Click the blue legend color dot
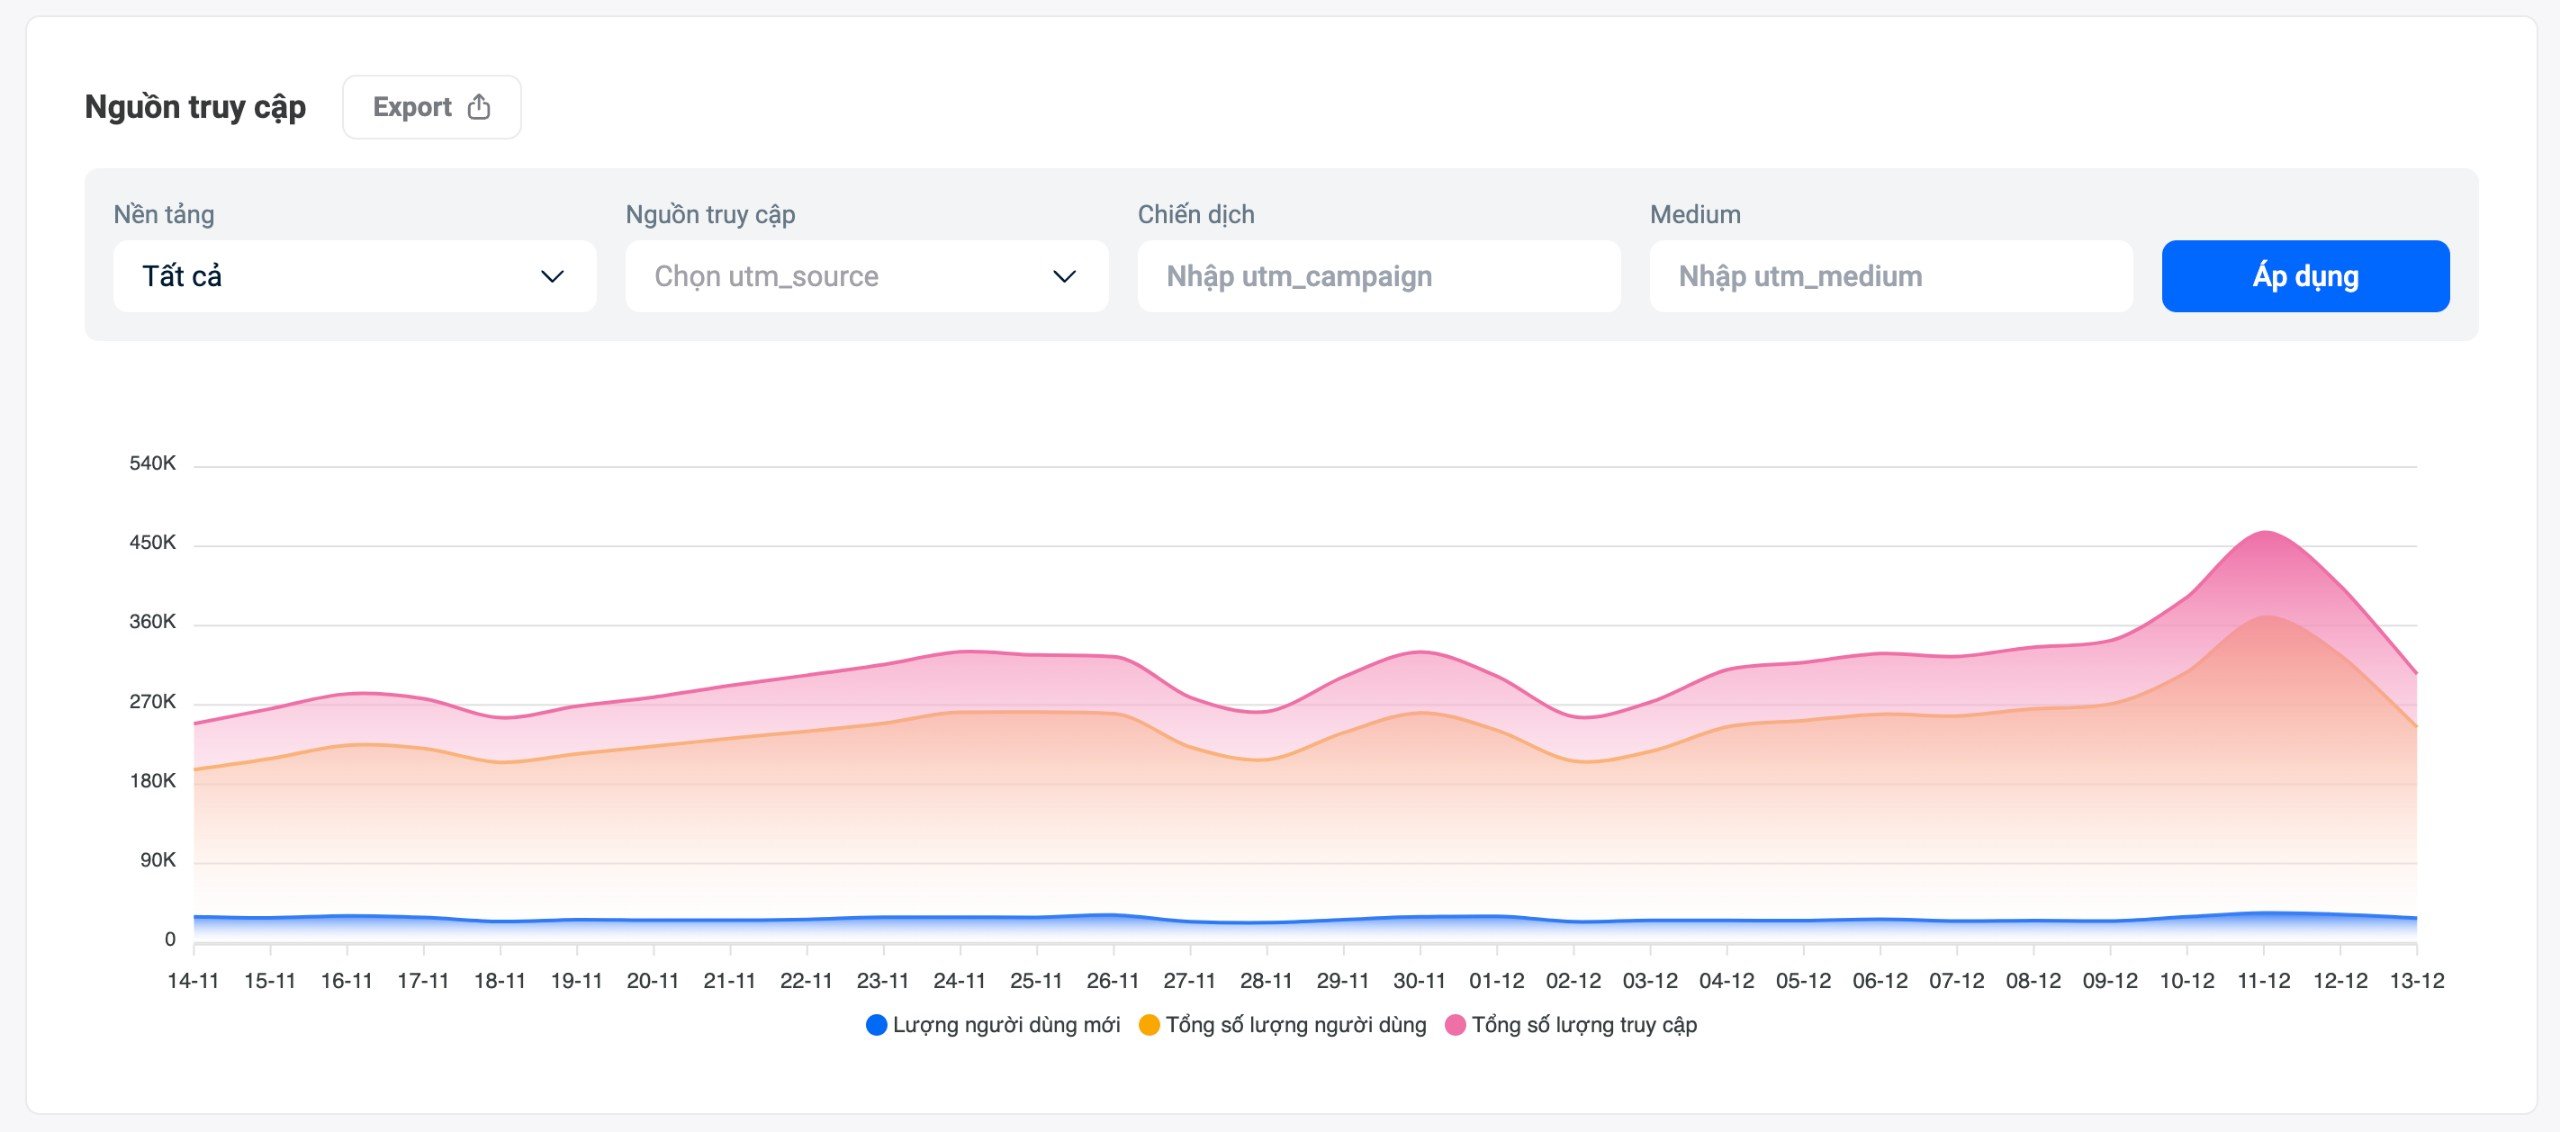Screen dimensions: 2560x1132 [876, 1025]
